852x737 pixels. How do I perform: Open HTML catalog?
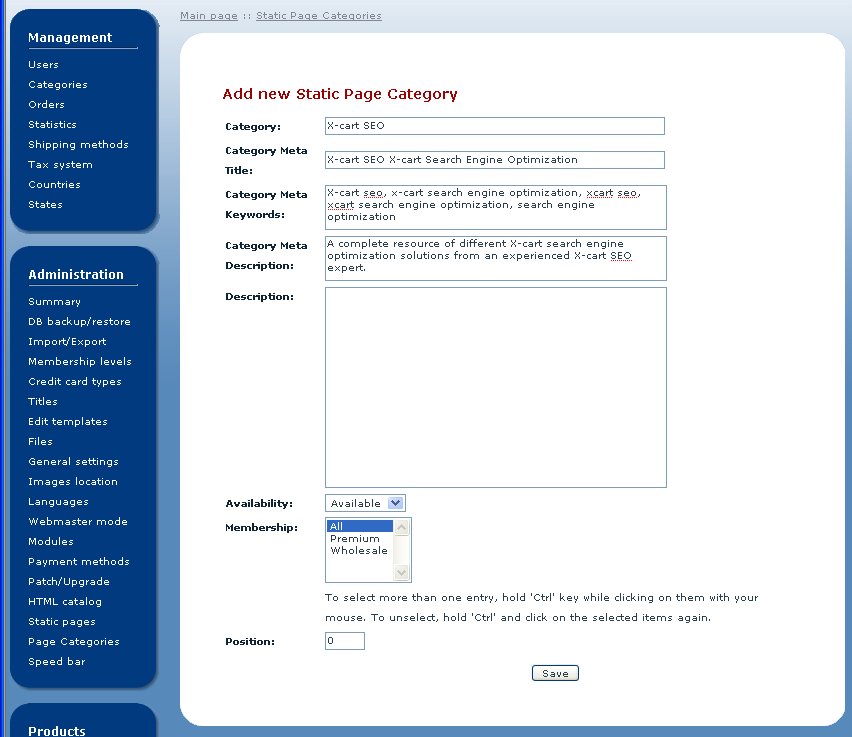(x=65, y=602)
